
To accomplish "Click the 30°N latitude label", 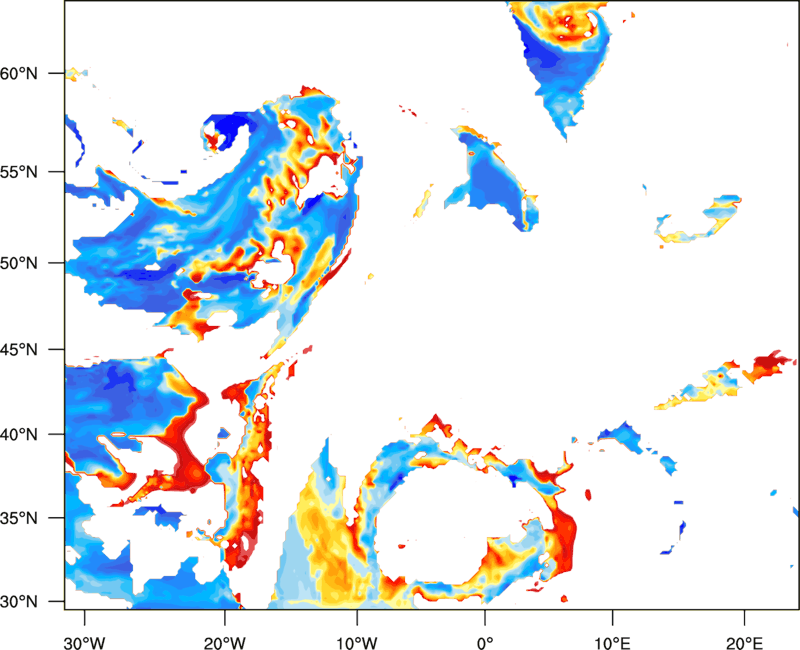I will coord(19,602).
